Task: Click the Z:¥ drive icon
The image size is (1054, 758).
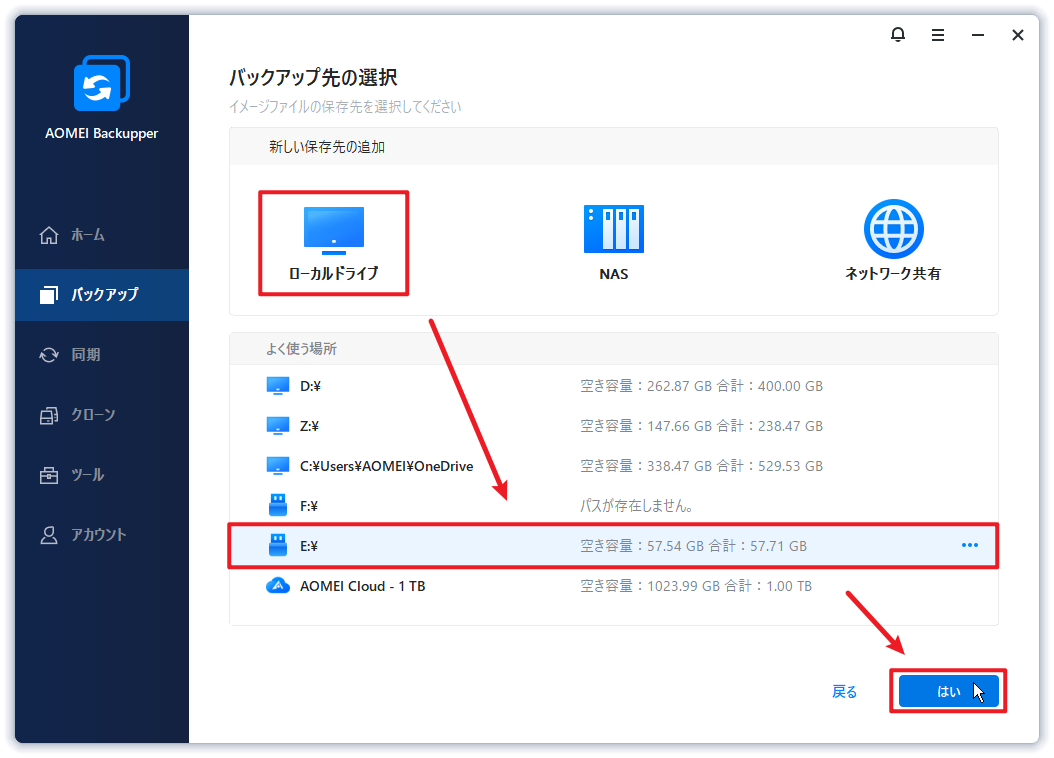Action: 278,425
